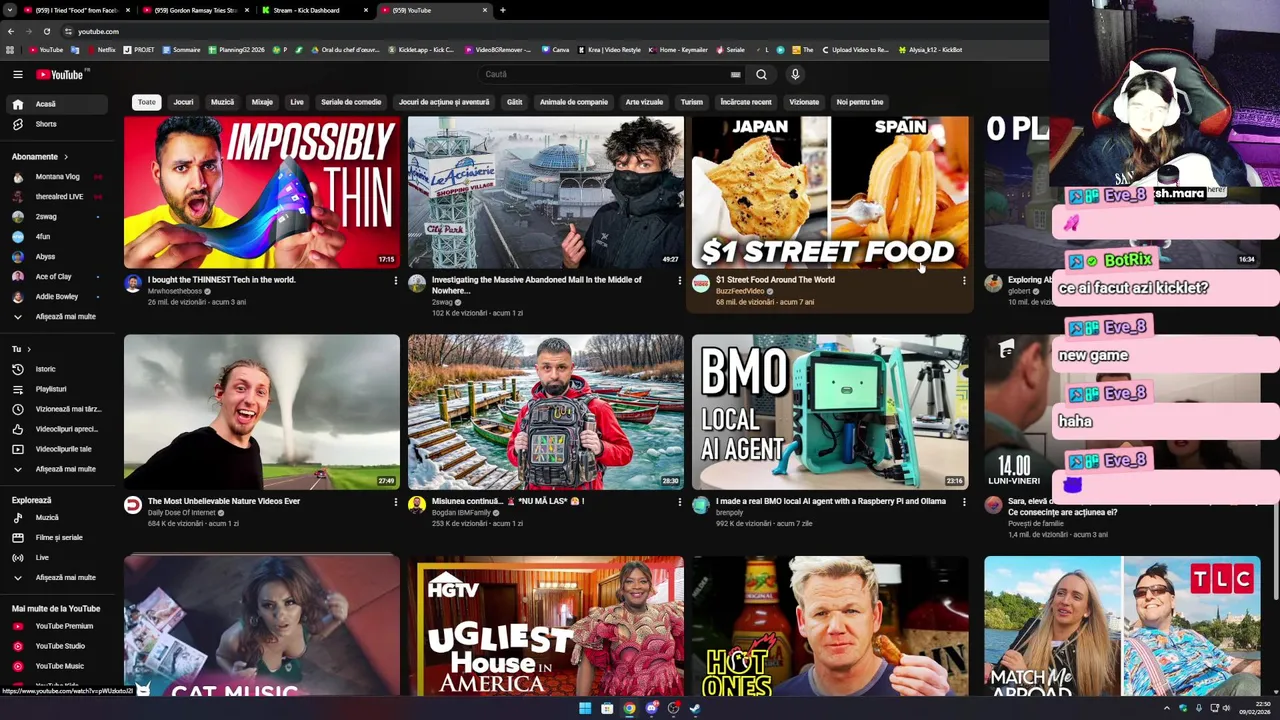Screen dimensions: 1280x720
Task: Select the Jocuri filter chip
Action: tap(183, 102)
